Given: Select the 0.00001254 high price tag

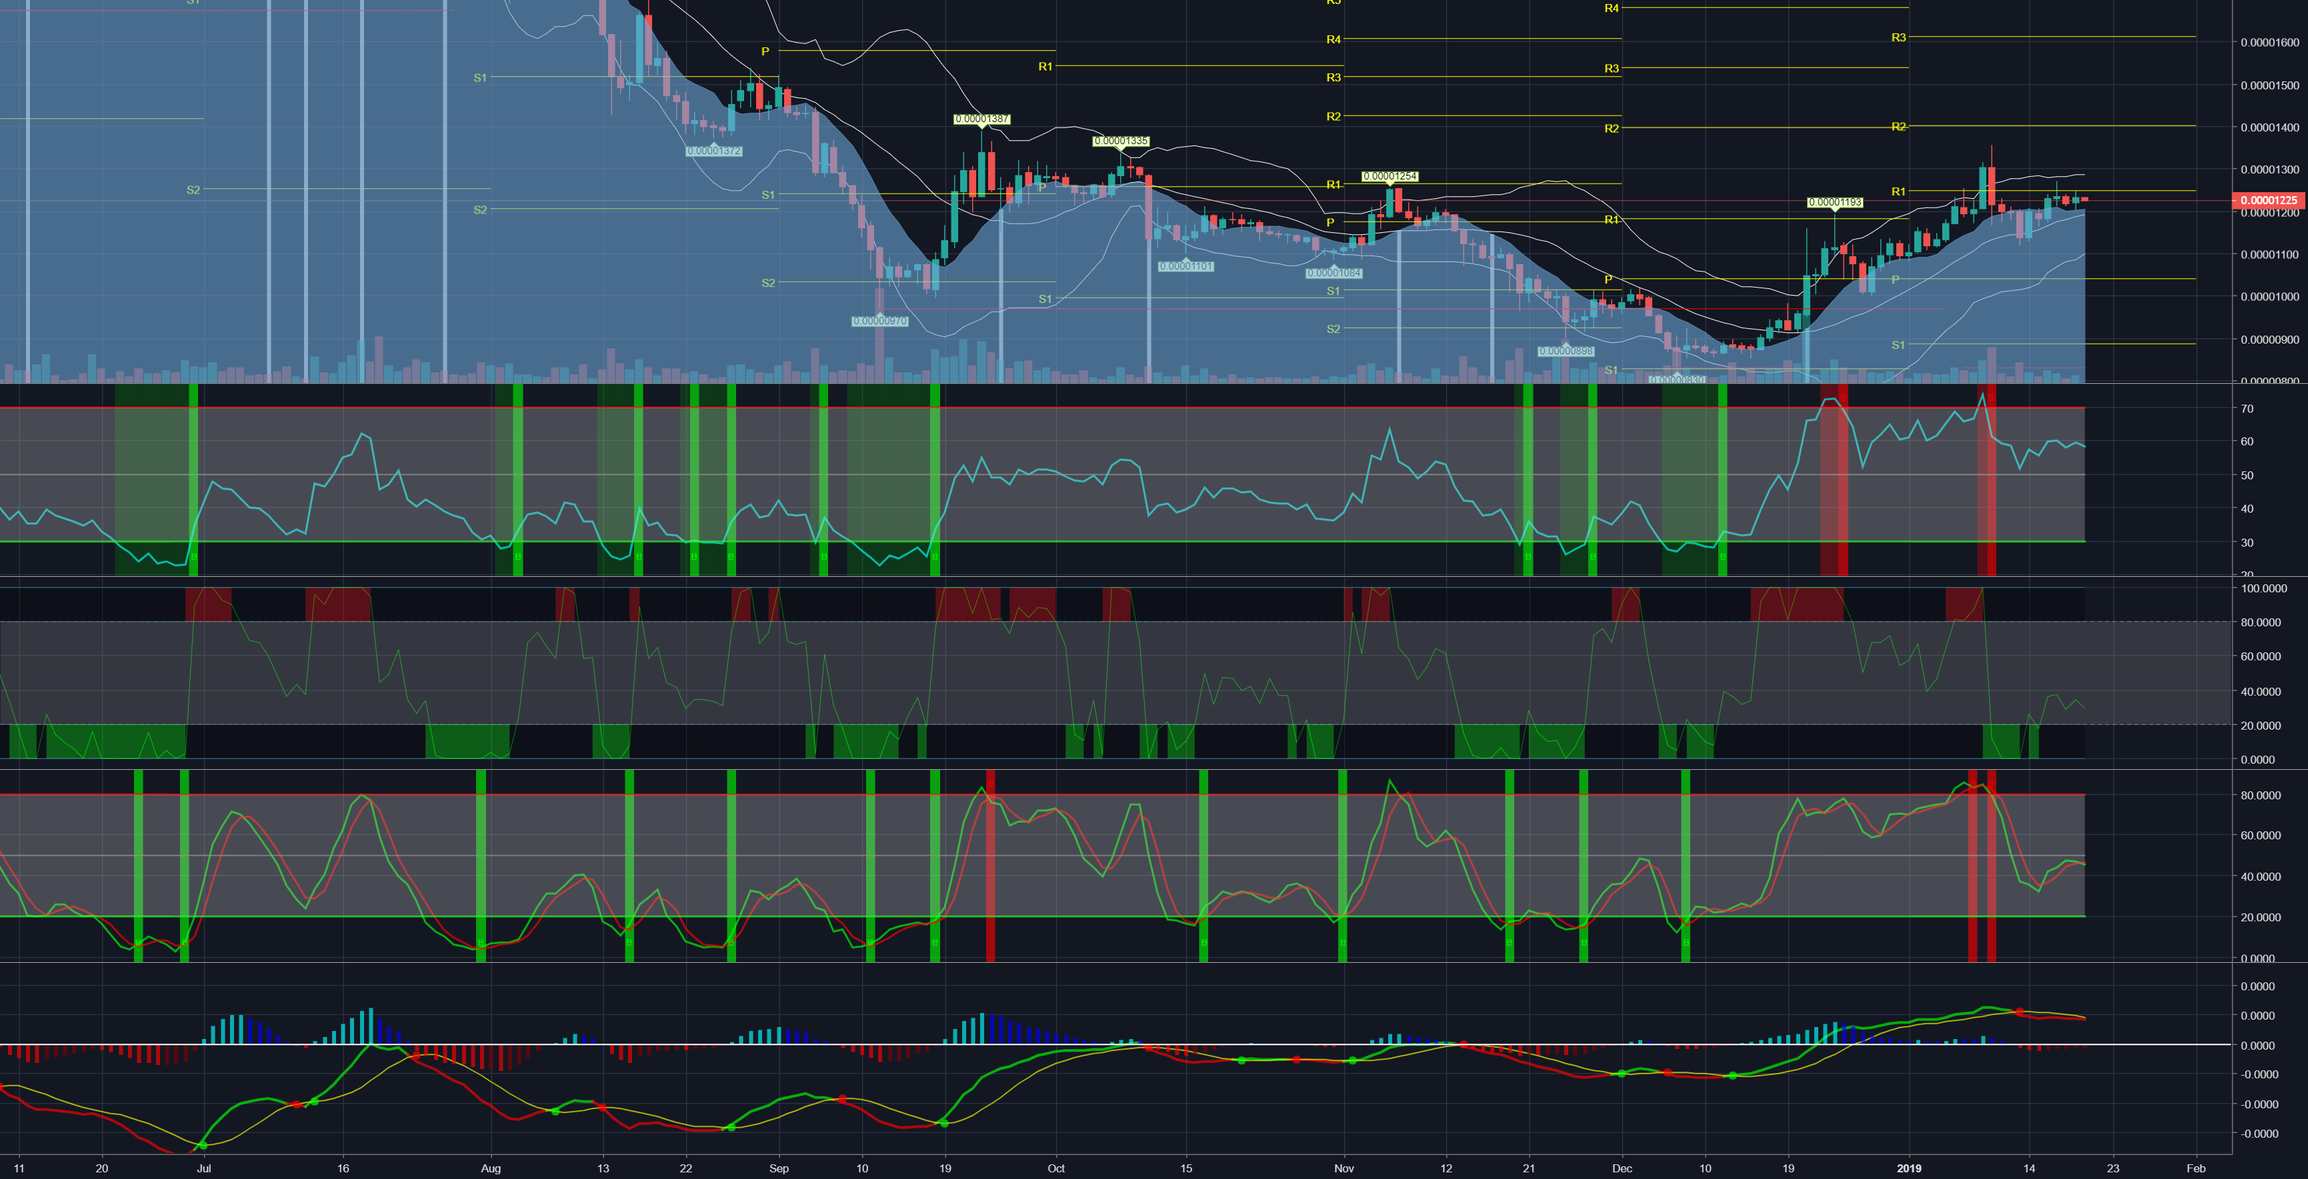Looking at the screenshot, I should click(x=1389, y=177).
